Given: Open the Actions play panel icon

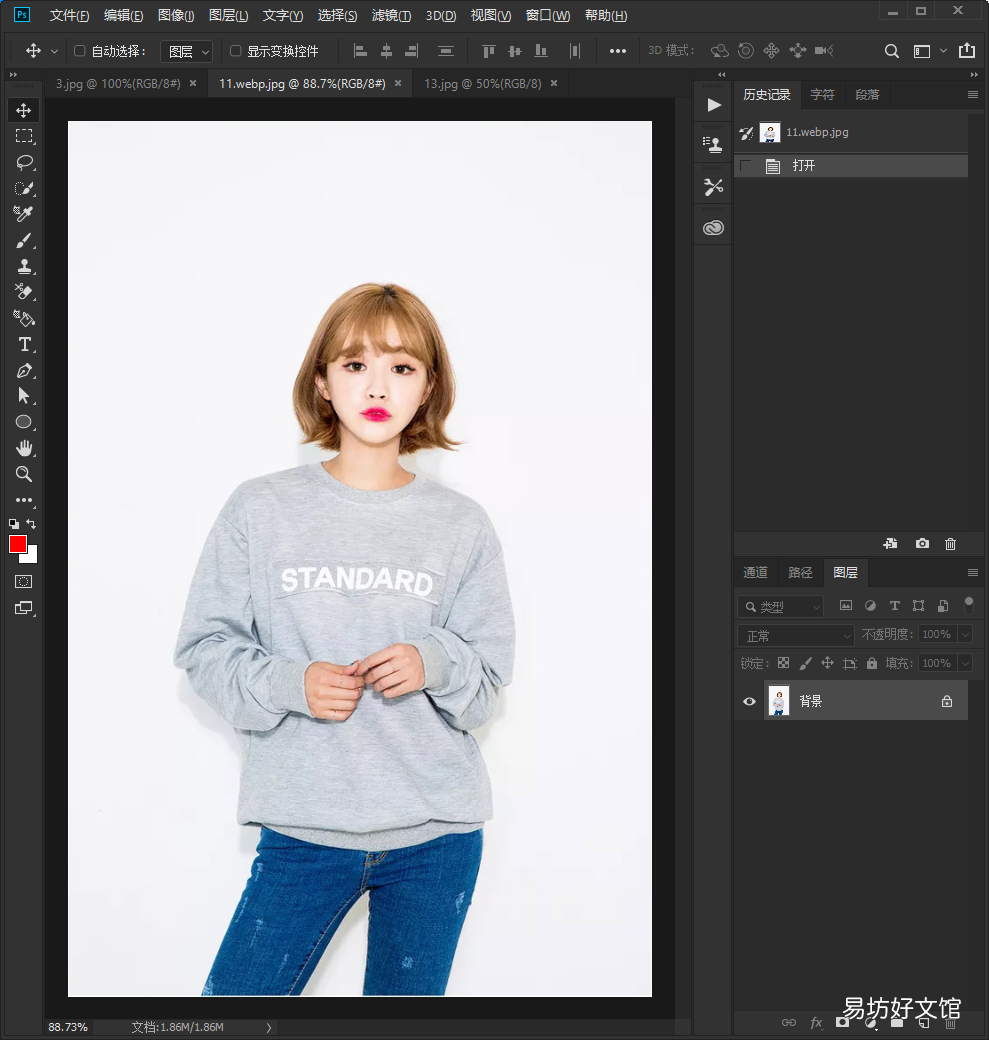Looking at the screenshot, I should tap(714, 105).
